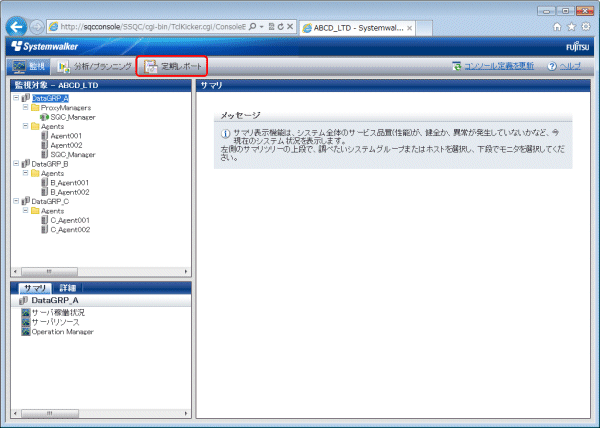Click the server icon beside Agent002
600x428 pixels.
point(45,145)
